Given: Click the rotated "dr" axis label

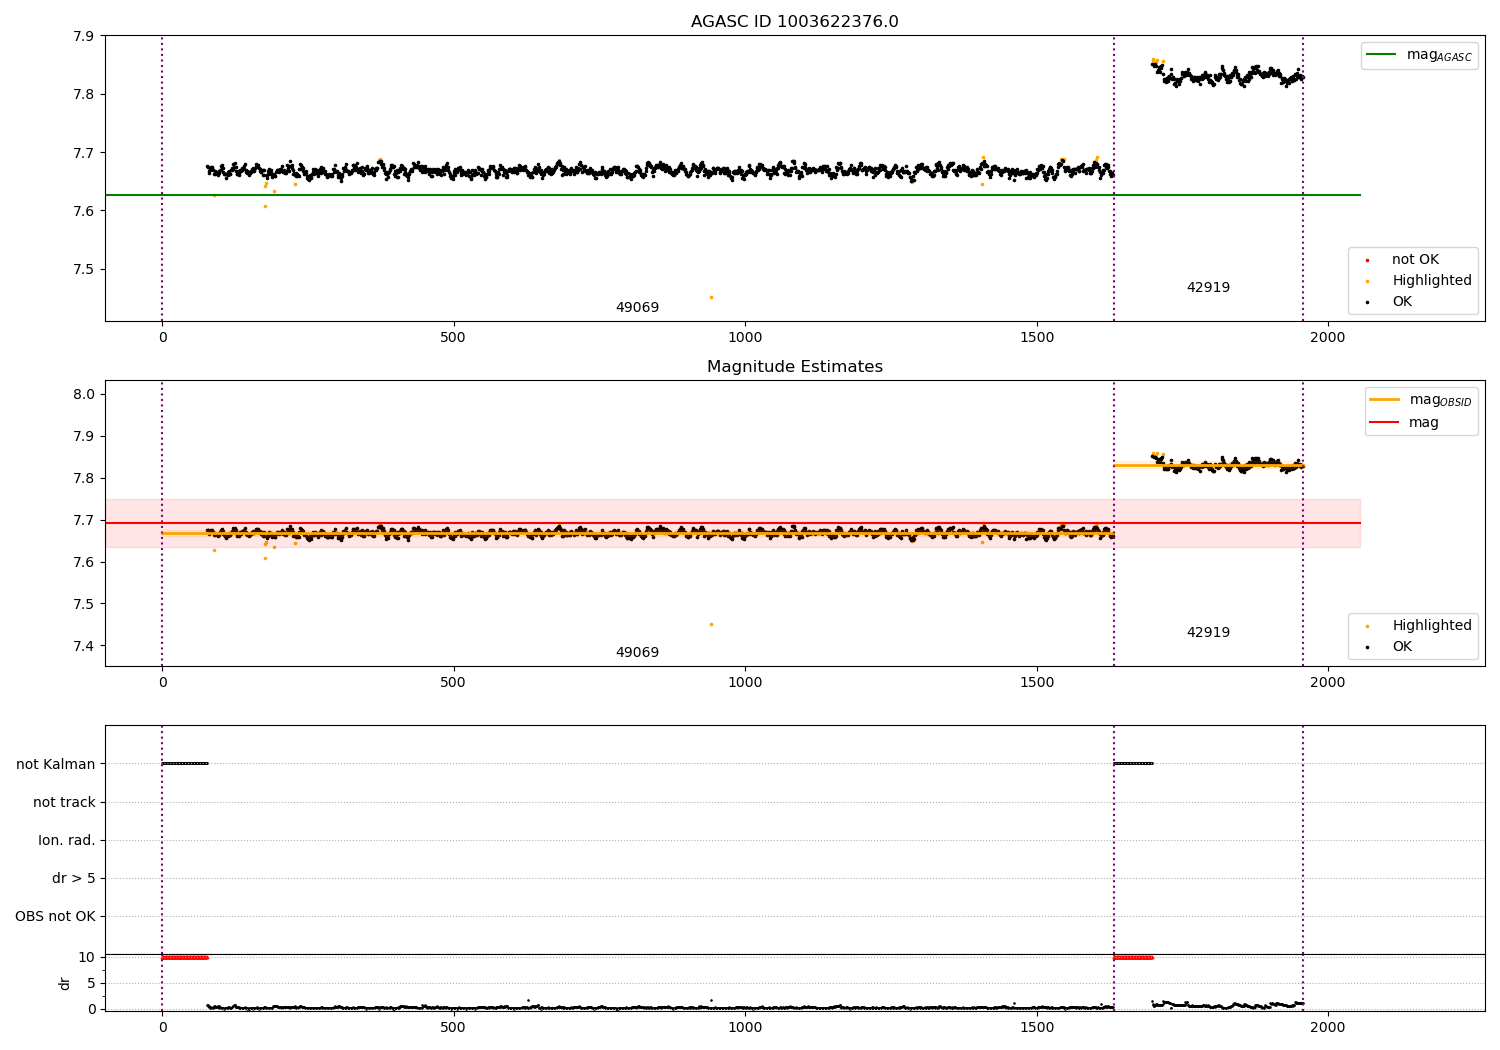Looking at the screenshot, I should 65,983.
